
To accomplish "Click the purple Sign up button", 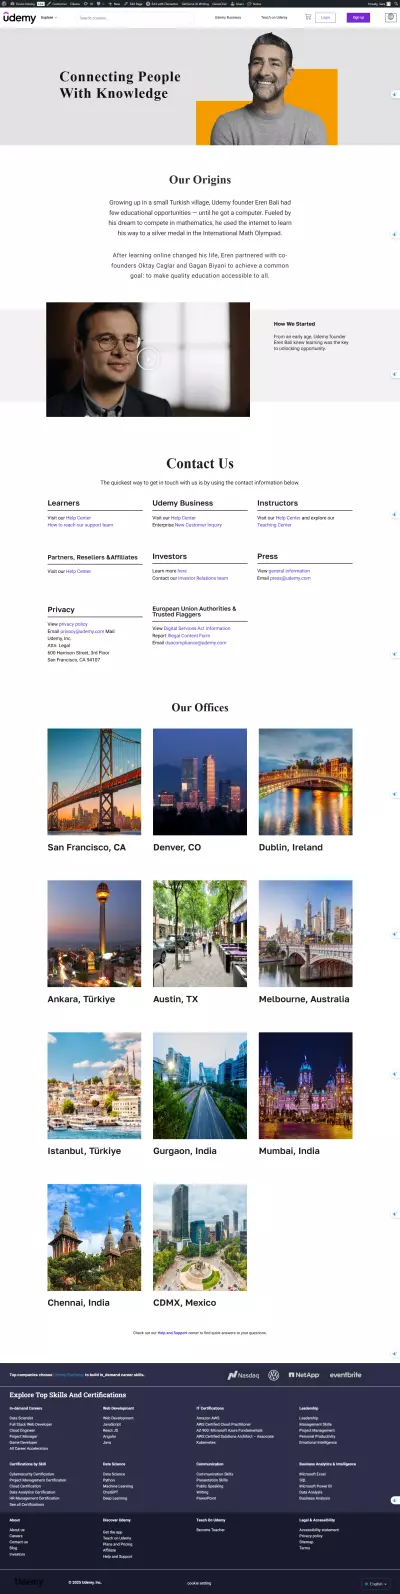I will [358, 17].
